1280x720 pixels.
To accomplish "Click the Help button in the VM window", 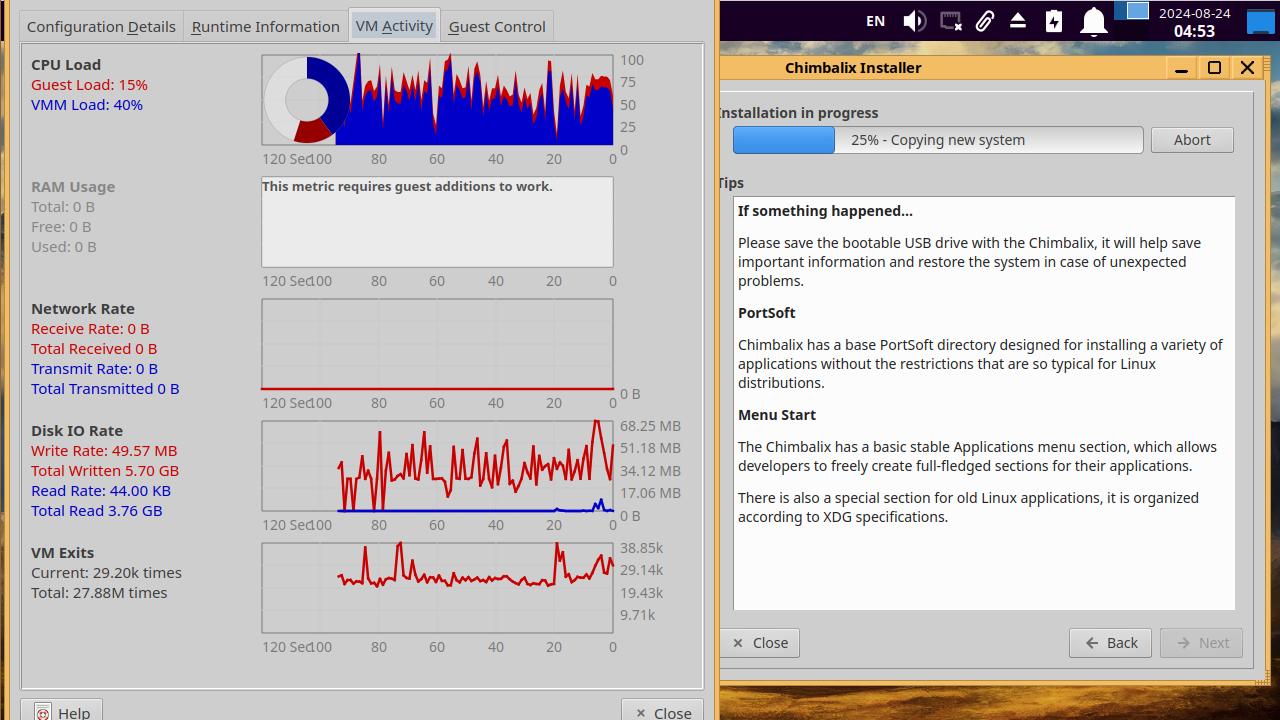I will [62, 712].
